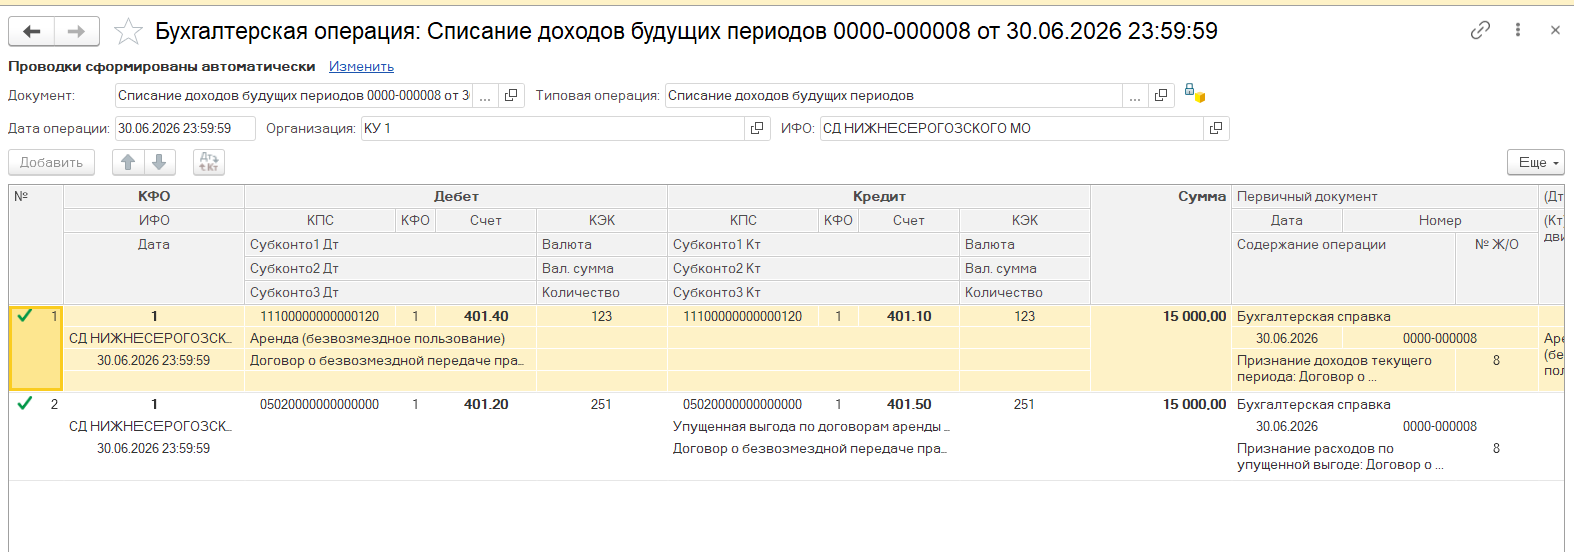Expand the Еще dropdown menu
The height and width of the screenshot is (552, 1574).
point(1536,162)
